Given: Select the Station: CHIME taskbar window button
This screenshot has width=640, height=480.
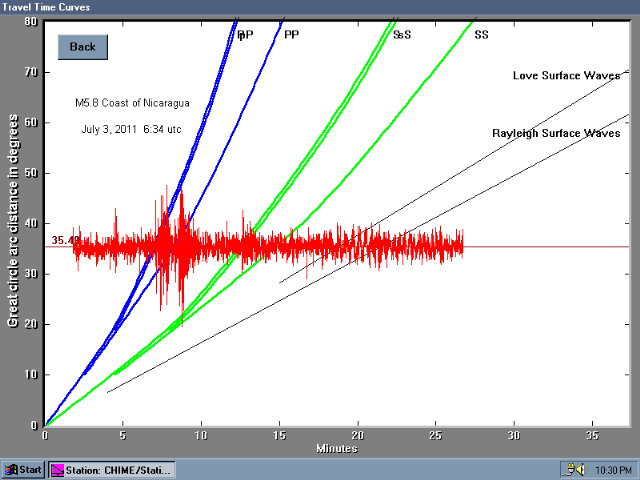Looking at the screenshot, I should click(x=112, y=469).
